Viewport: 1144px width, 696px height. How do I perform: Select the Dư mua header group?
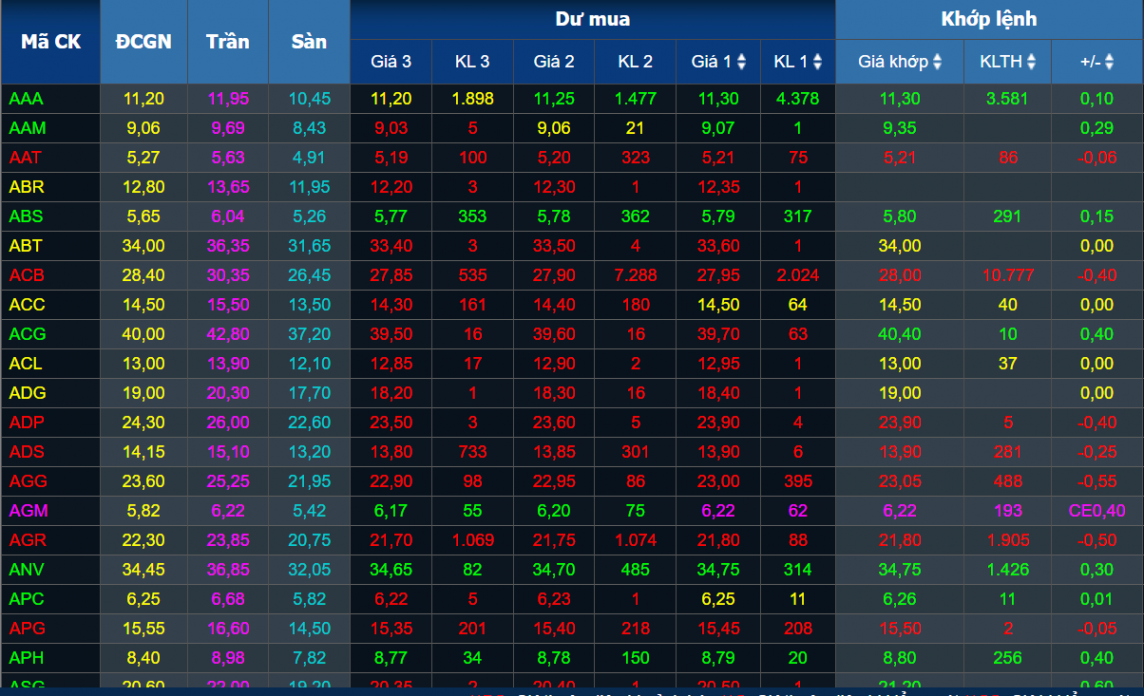coord(592,19)
